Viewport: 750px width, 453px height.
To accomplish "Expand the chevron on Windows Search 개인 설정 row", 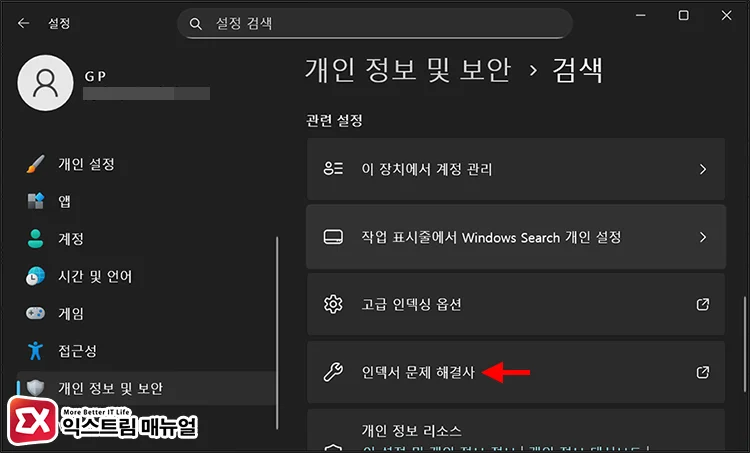I will pyautogui.click(x=703, y=237).
